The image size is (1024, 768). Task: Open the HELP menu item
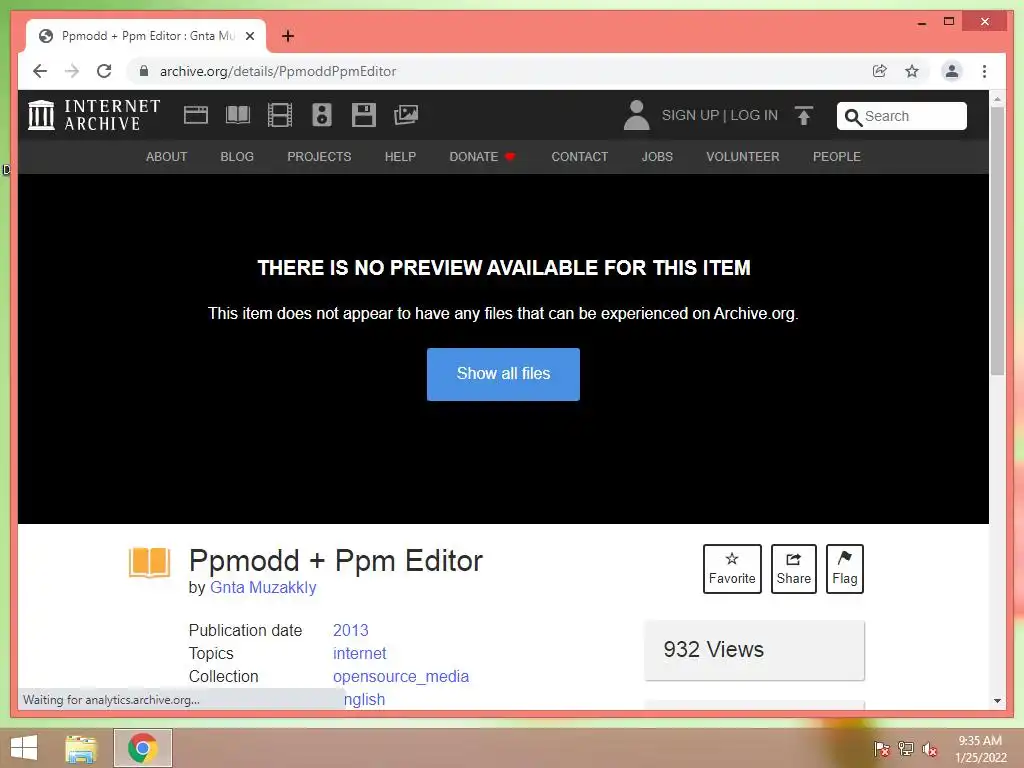point(400,157)
